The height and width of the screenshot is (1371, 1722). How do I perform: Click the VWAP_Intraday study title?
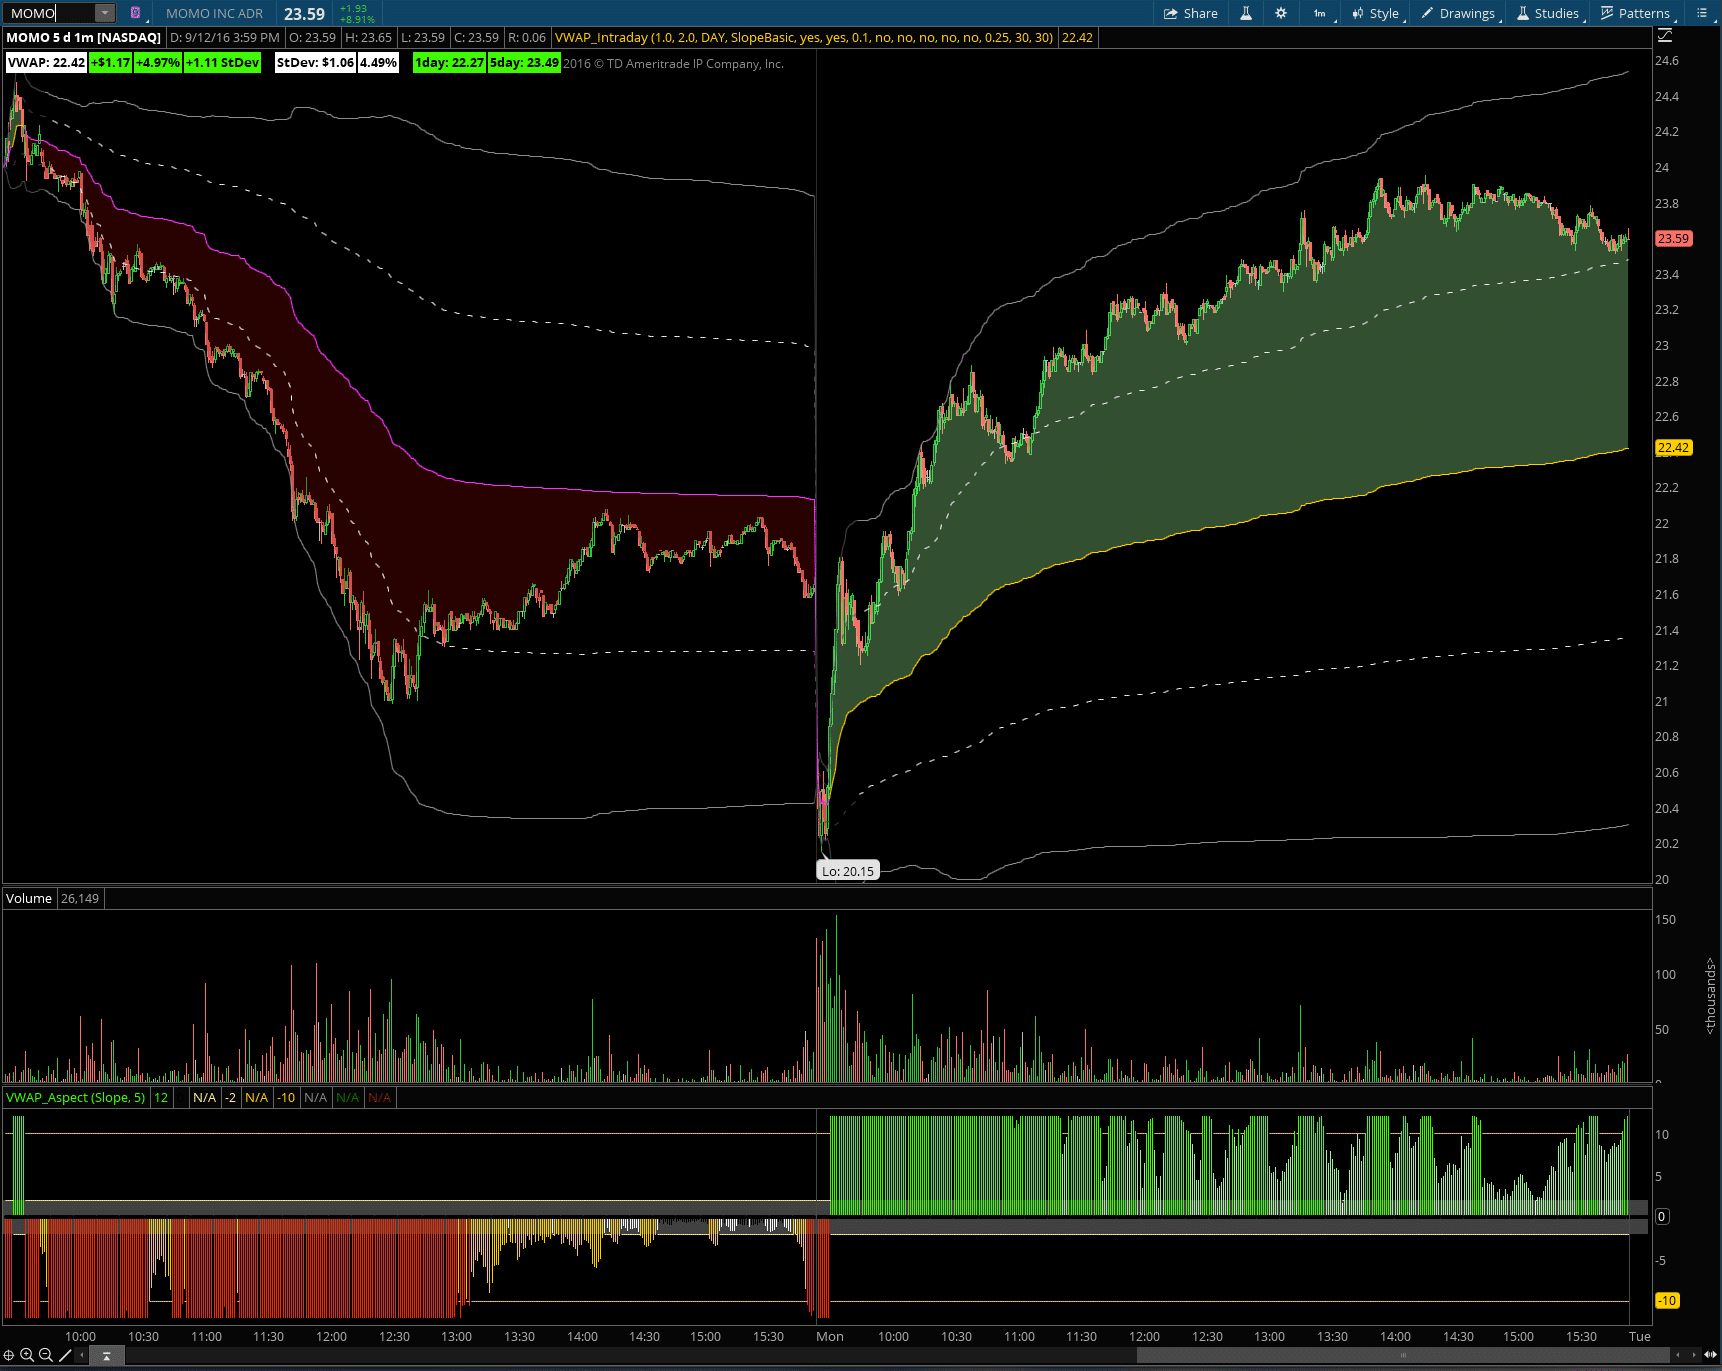pos(804,37)
